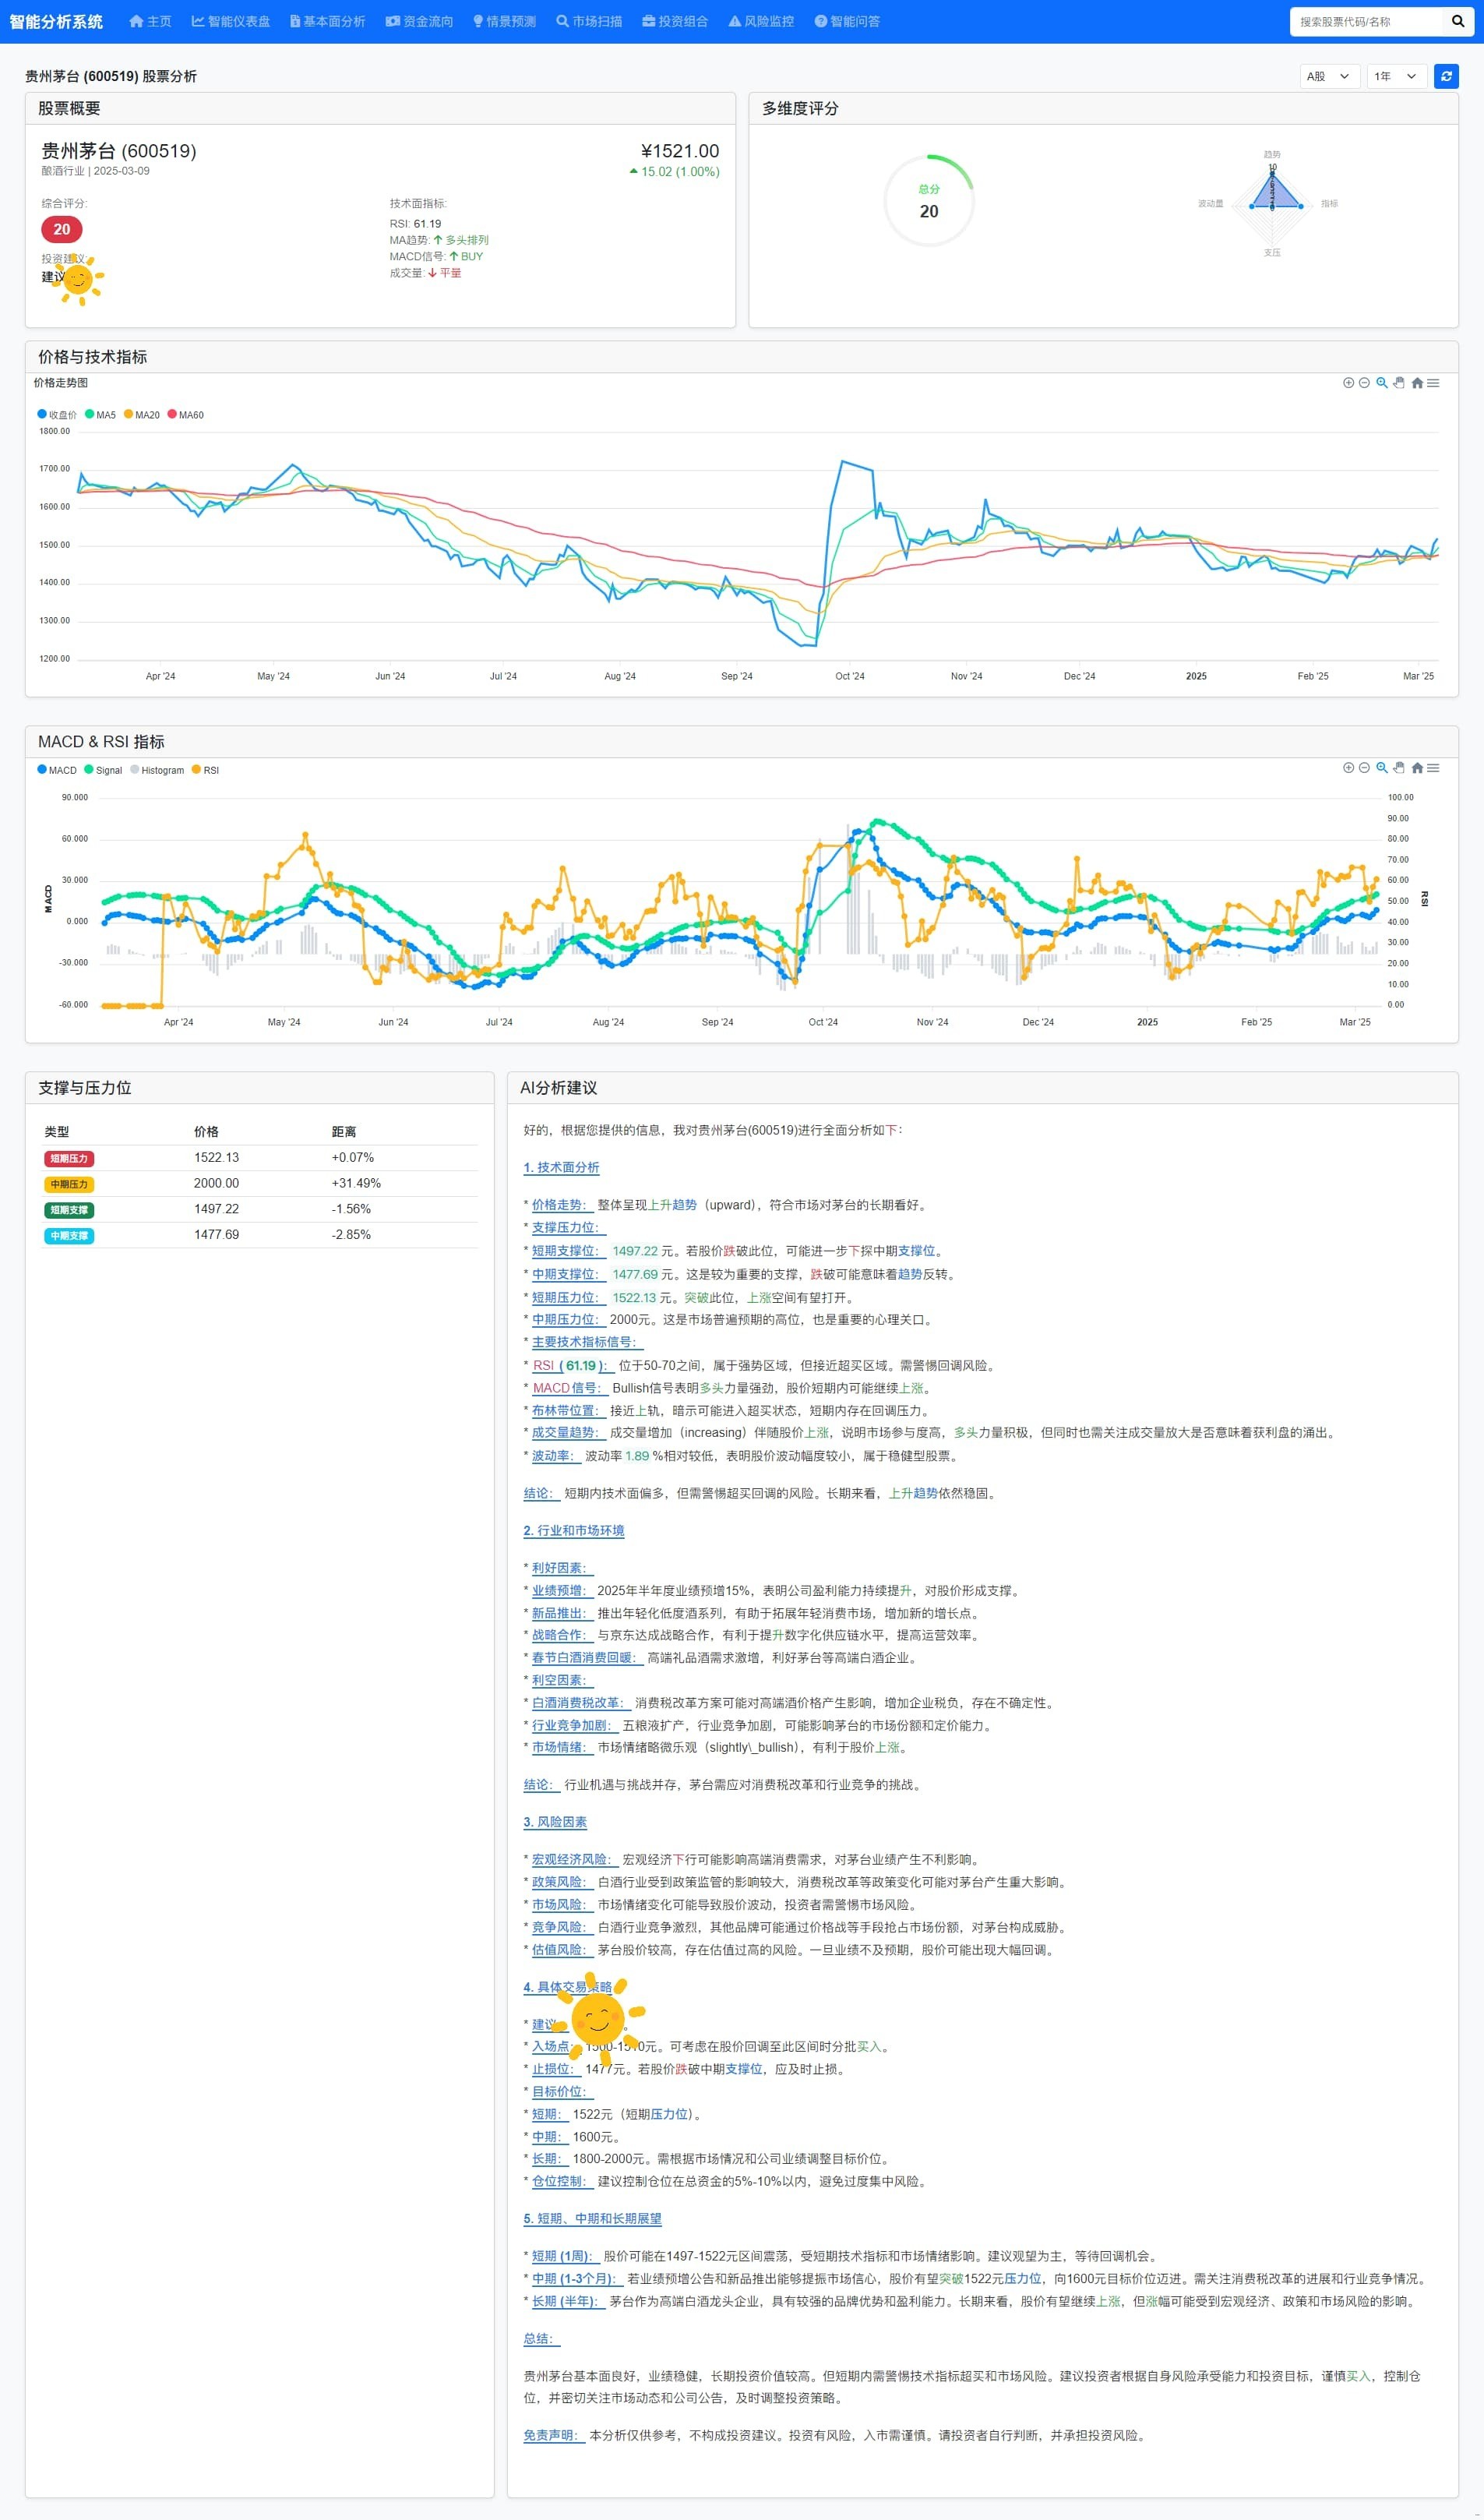Screen dimensions: 1484x2520
Task: Click the search magnifier icon in navbar
Action: [1457, 21]
